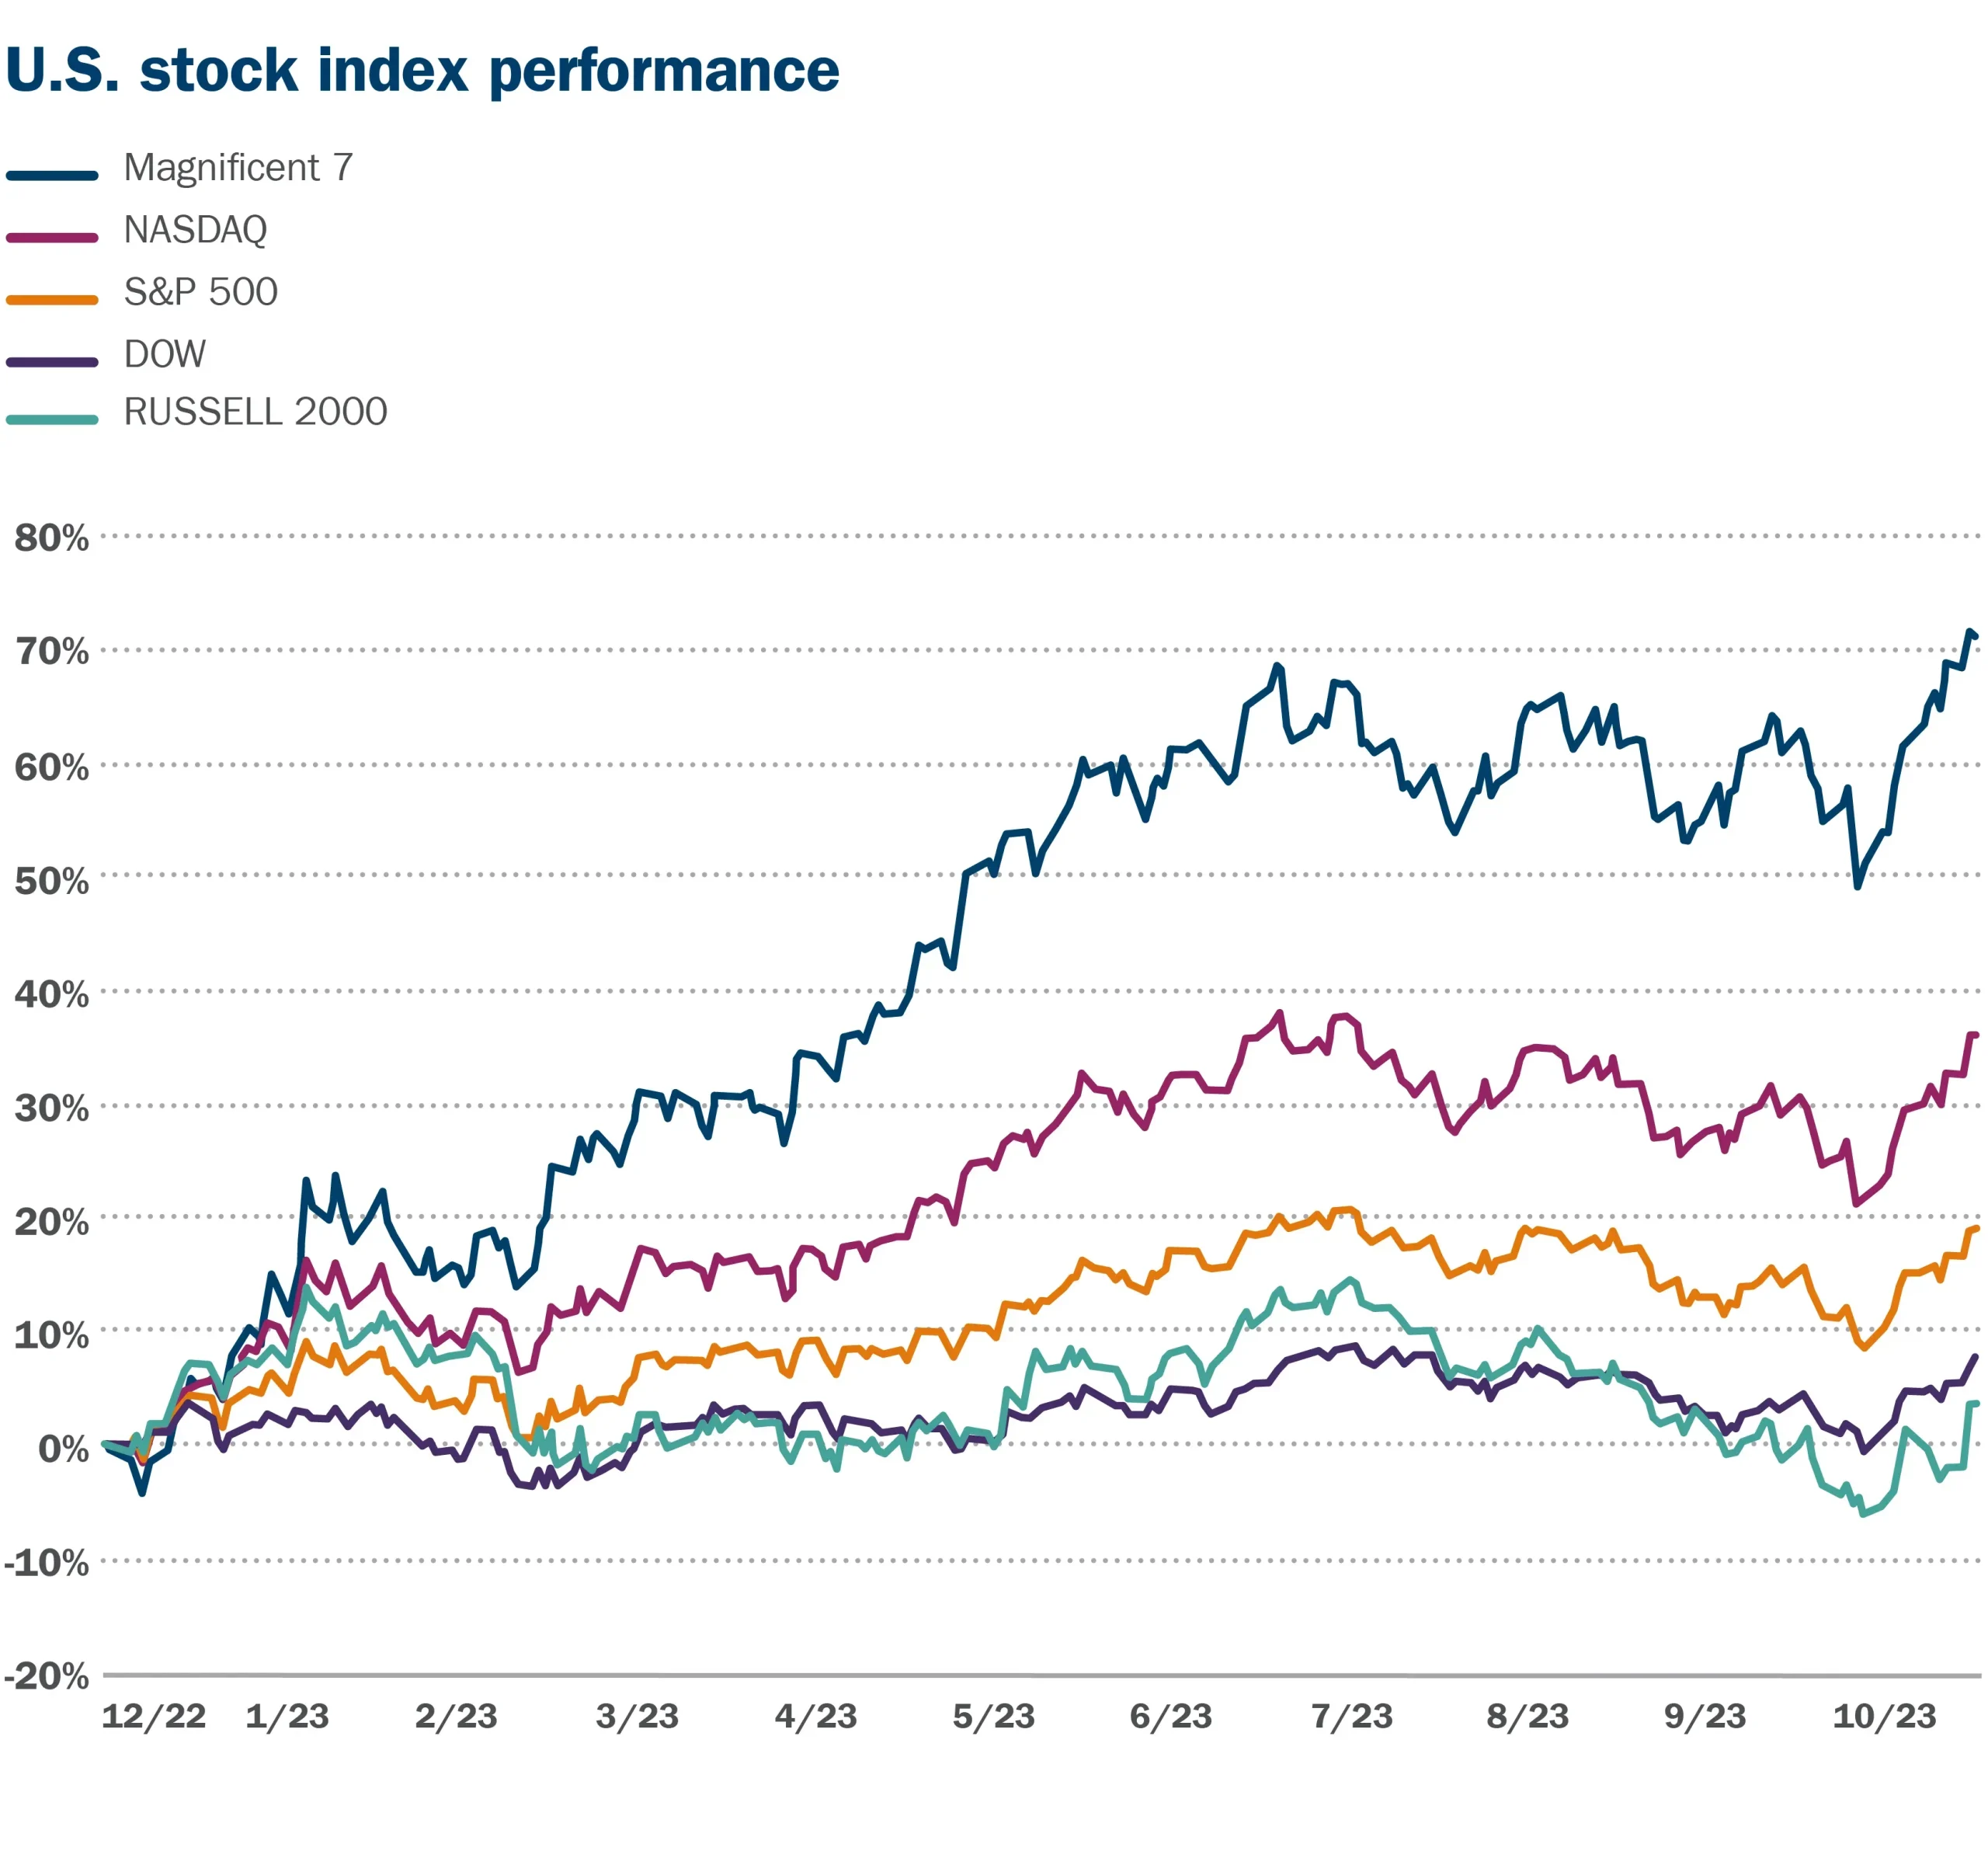This screenshot has height=1858, width=1988.
Task: Click the 3/23 x-axis date label
Action: click(638, 1717)
